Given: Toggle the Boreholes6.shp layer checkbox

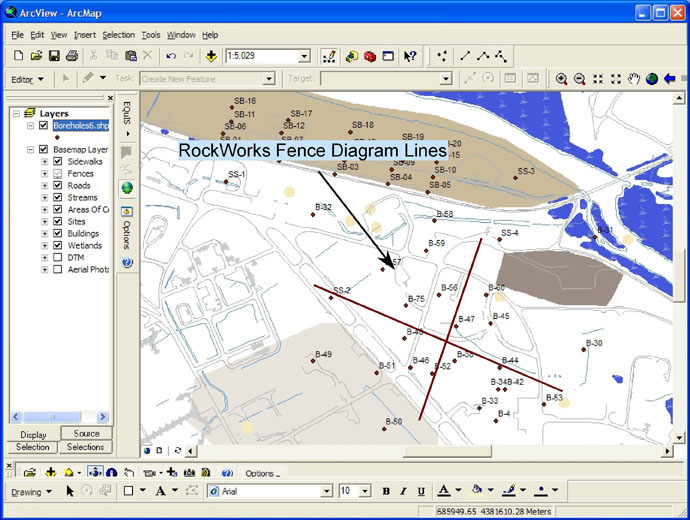Looking at the screenshot, I should point(43,125).
